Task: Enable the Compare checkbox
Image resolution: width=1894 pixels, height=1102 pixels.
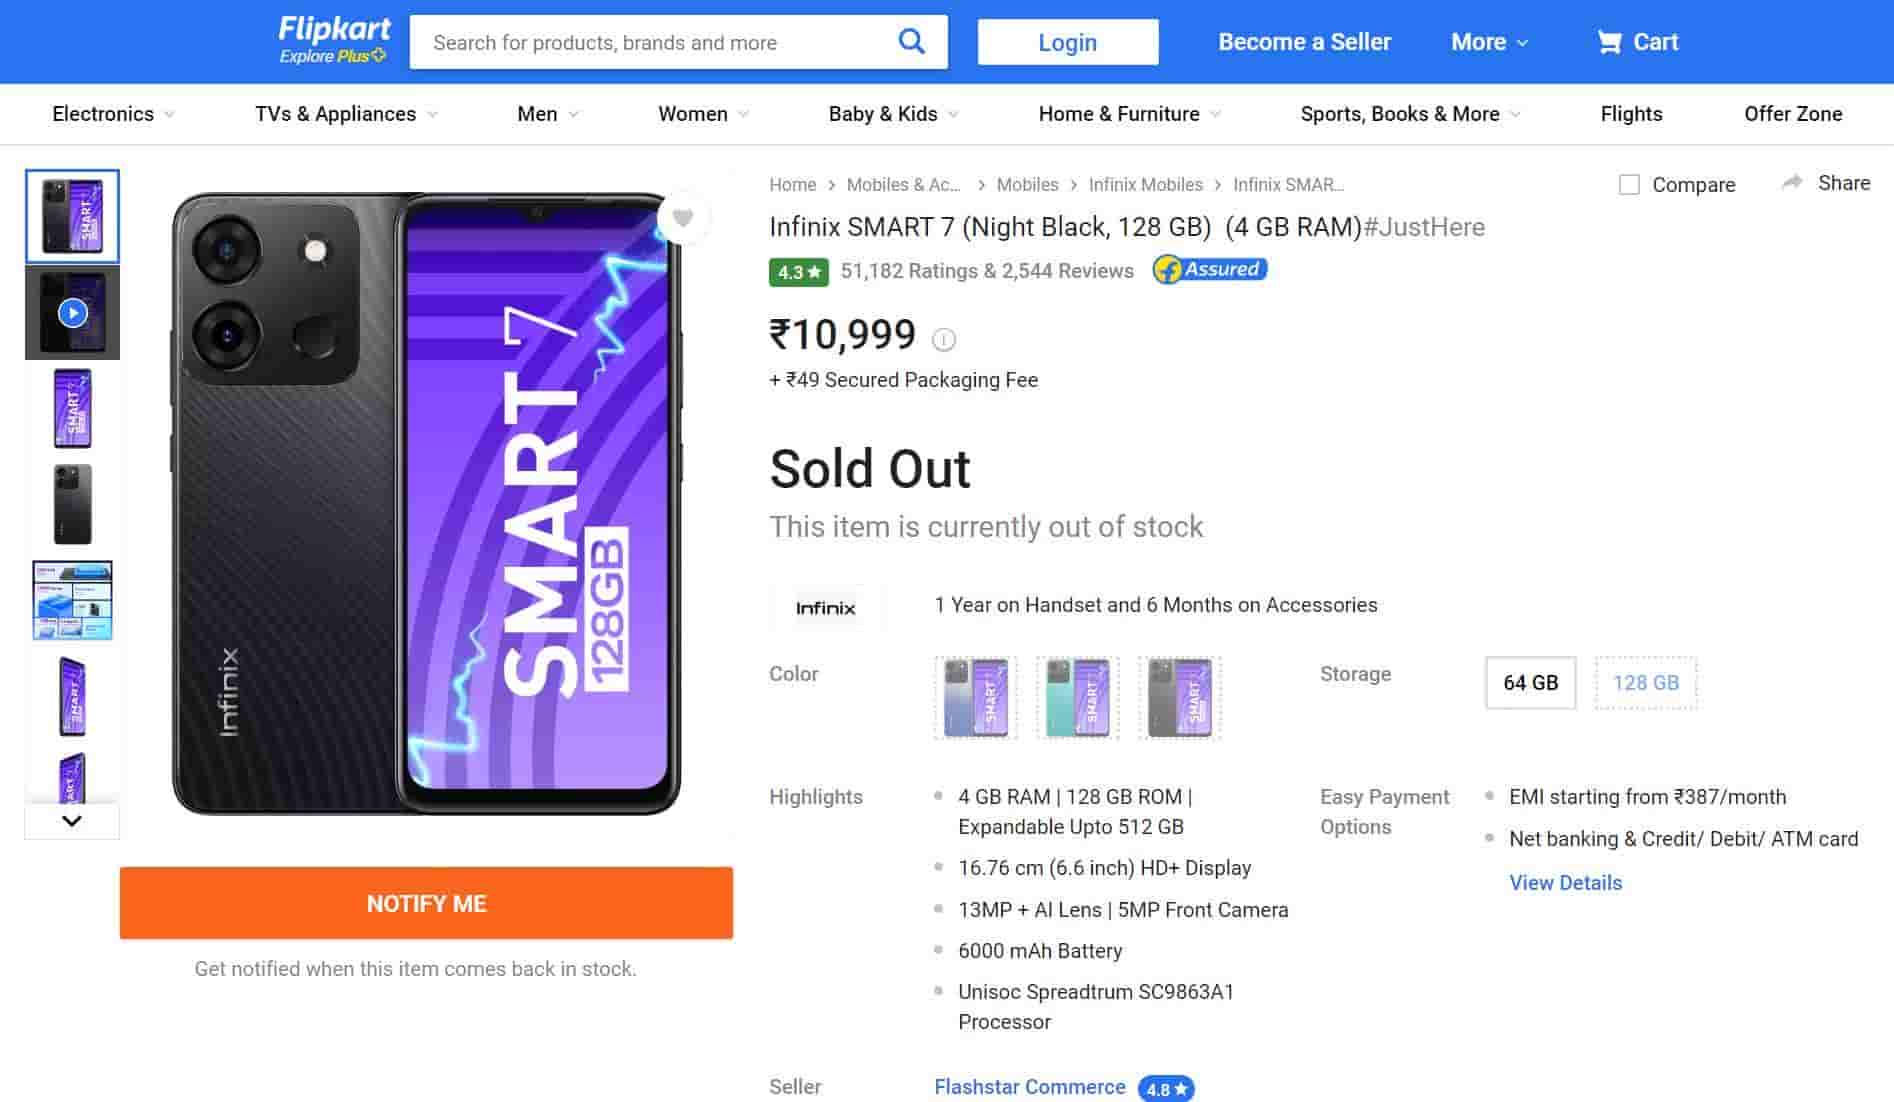Action: tap(1629, 184)
